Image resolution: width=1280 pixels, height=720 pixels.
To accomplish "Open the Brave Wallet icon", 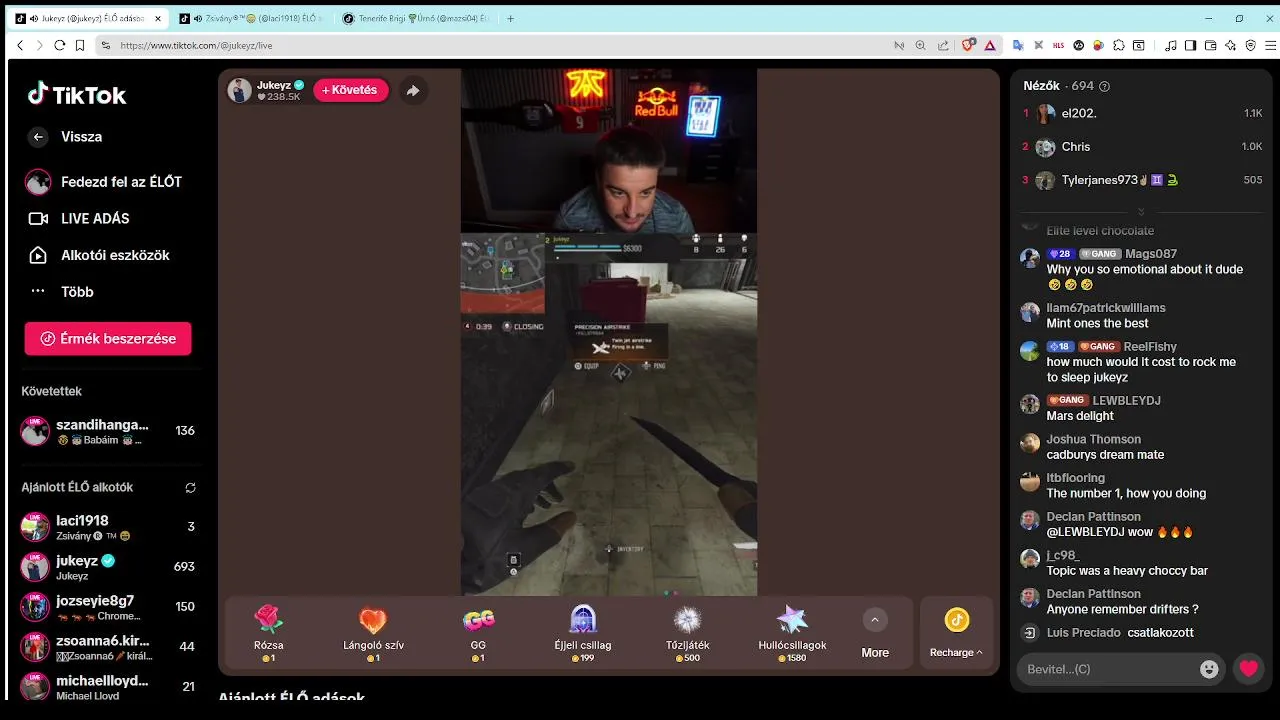I will (1211, 45).
